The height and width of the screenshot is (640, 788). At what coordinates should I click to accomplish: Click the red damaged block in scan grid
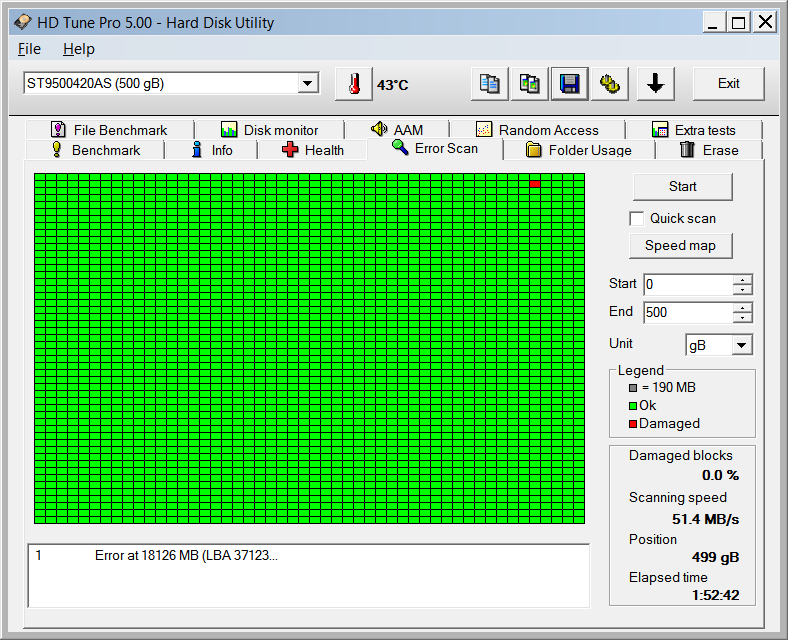[535, 184]
